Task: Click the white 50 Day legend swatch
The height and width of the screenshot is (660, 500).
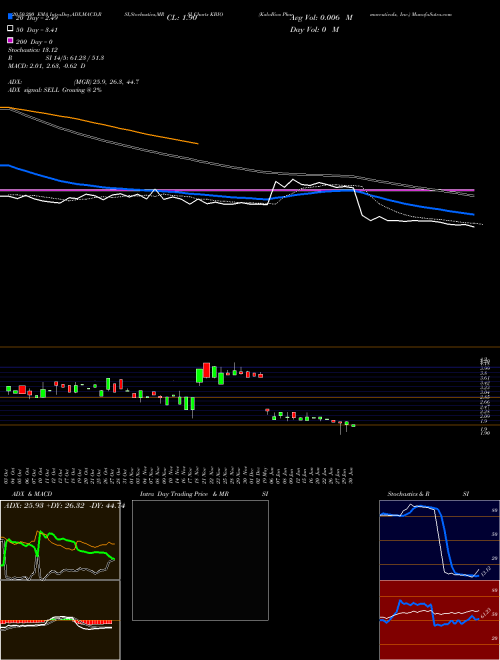Action: [x=10, y=29]
